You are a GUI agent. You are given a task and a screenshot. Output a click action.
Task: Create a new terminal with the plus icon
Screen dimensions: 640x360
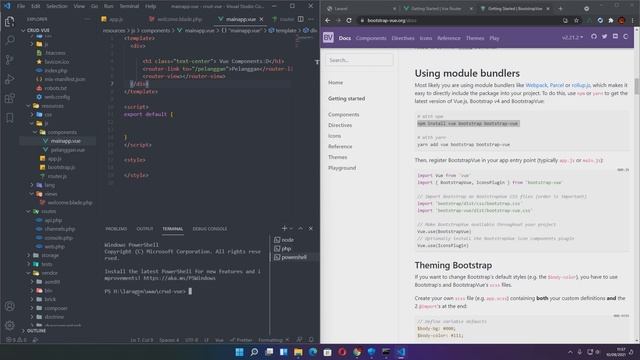284,229
